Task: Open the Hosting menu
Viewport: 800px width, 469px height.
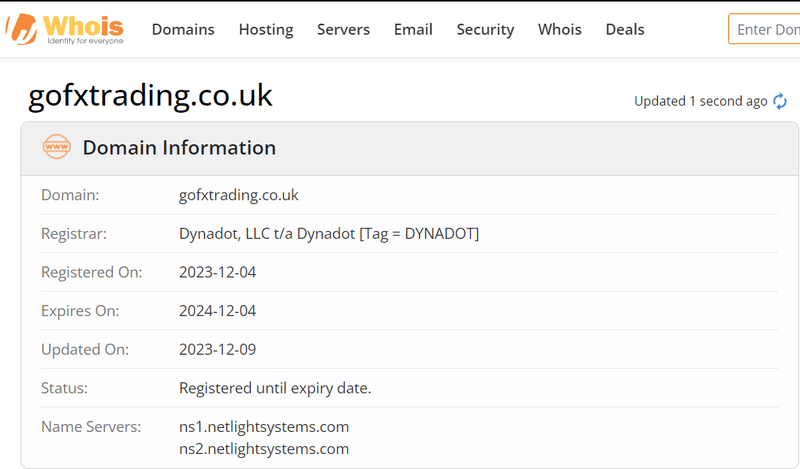Action: (266, 30)
